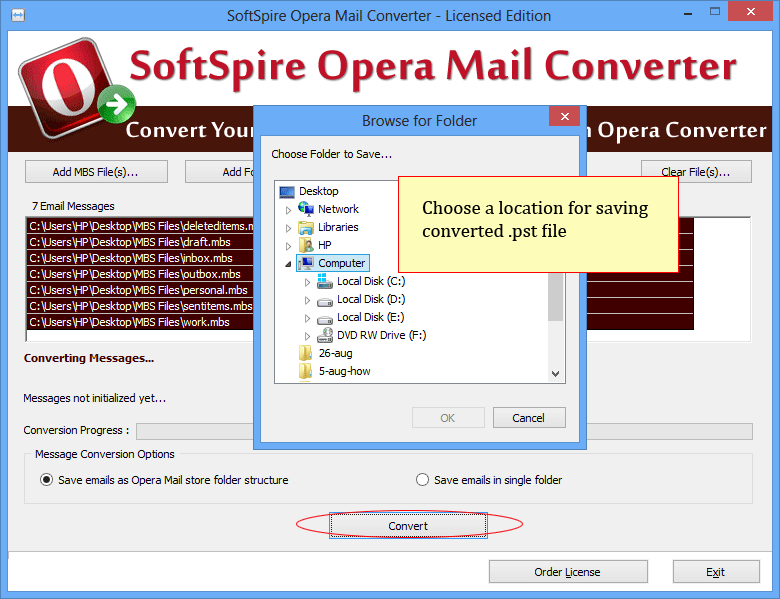Click OK in Browse for Folder
Screen dimensions: 780x599
tap(448, 417)
